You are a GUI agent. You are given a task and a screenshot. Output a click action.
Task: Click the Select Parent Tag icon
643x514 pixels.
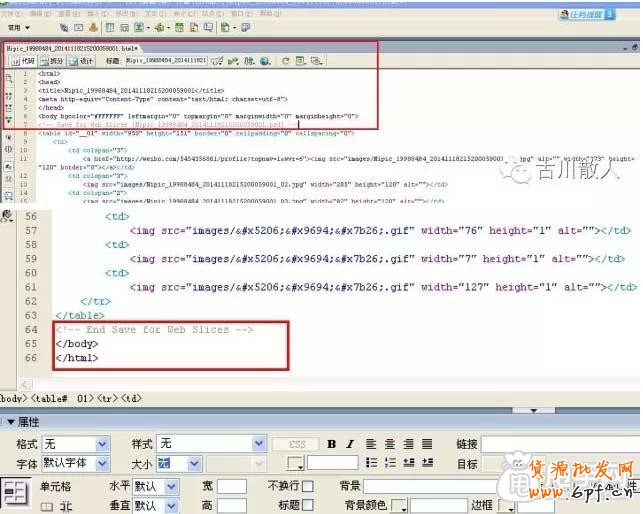9,137
